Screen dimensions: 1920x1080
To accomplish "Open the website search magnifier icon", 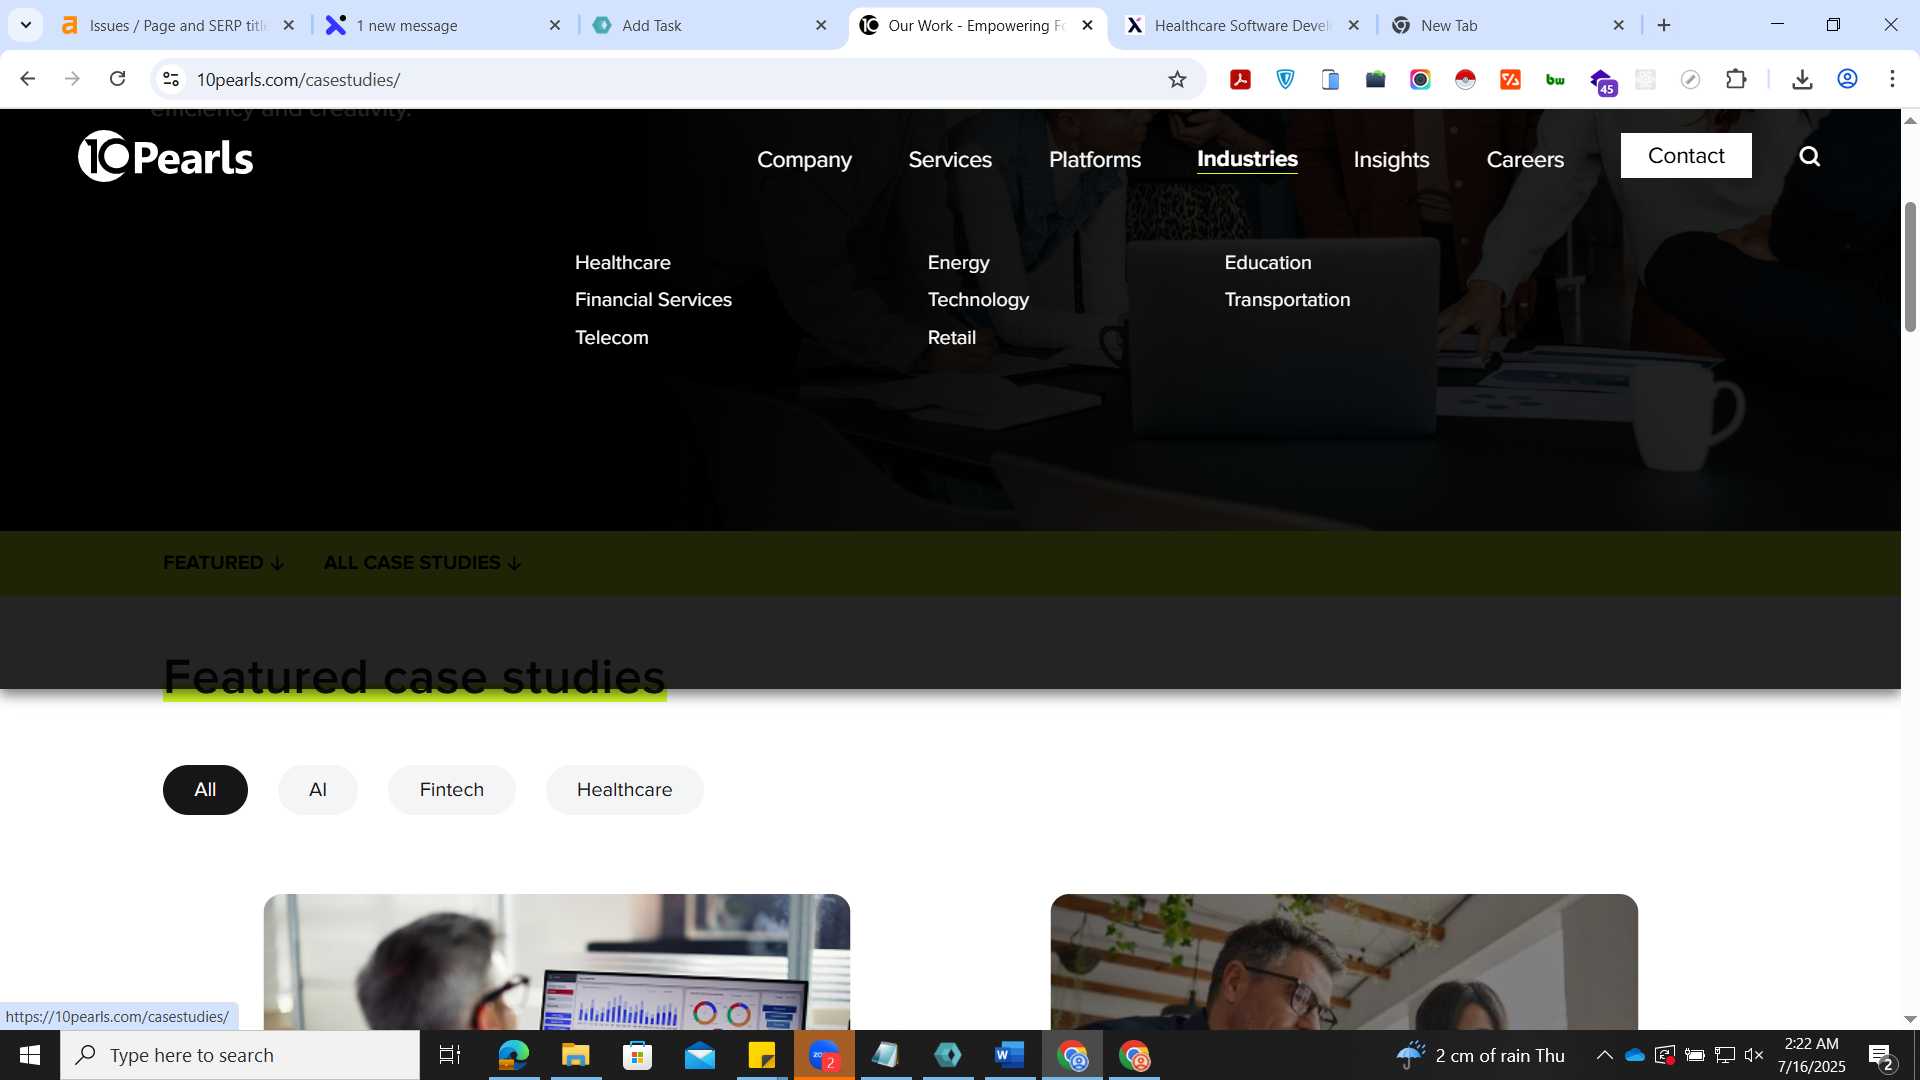I will pos(1810,156).
